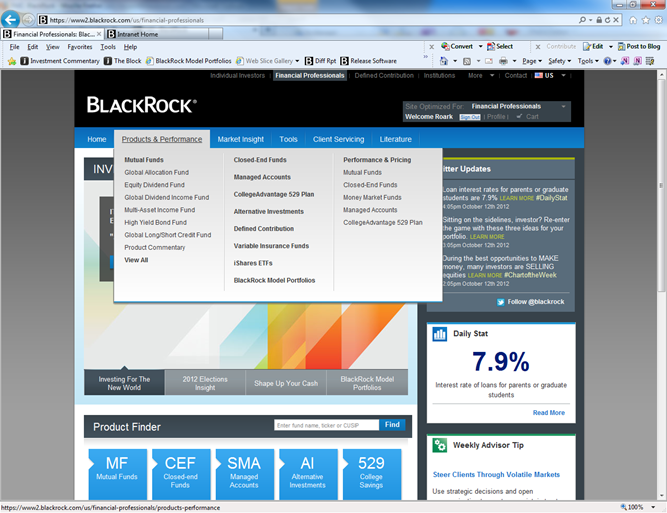Click the Select toolbar button
Image resolution: width=667 pixels, height=513 pixels.
click(x=500, y=46)
